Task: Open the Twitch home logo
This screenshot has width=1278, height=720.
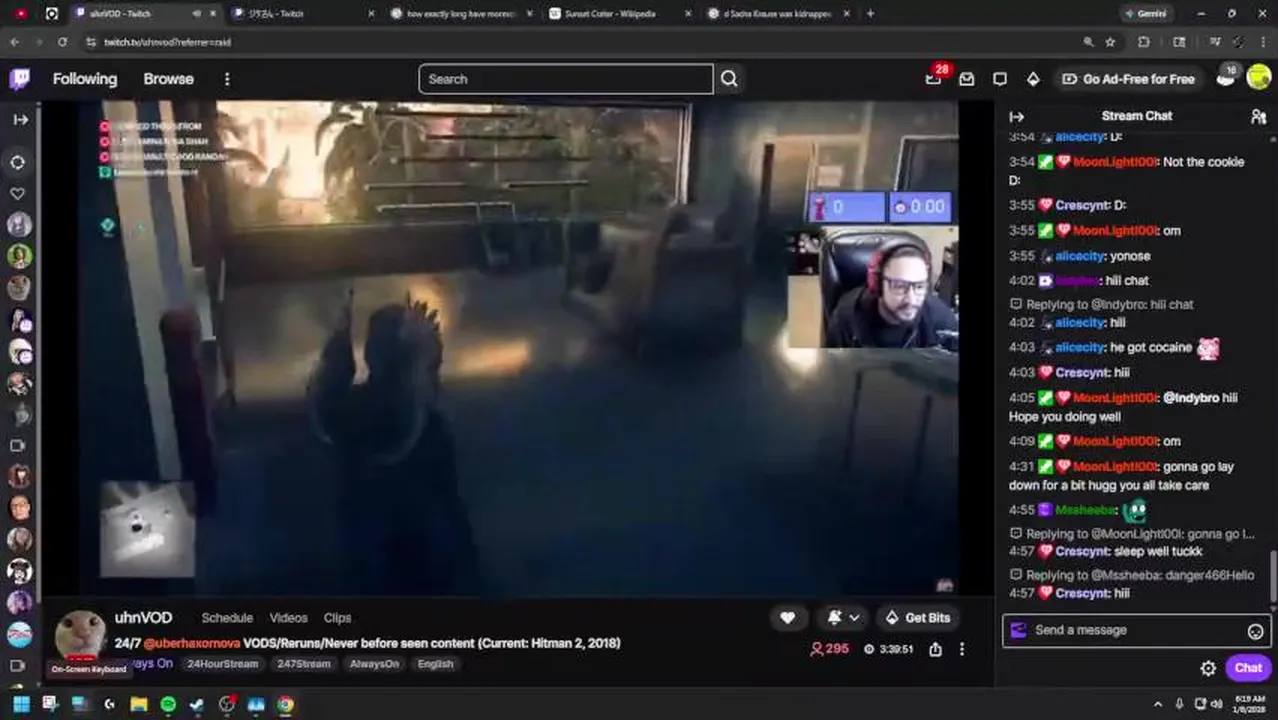Action: pyautogui.click(x=20, y=79)
